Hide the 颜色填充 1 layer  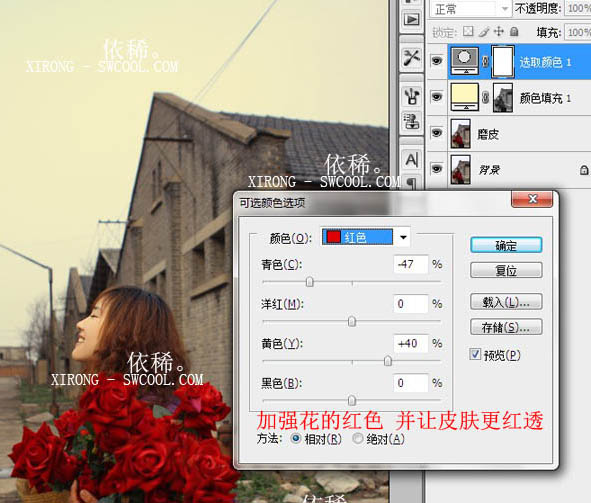point(437,97)
